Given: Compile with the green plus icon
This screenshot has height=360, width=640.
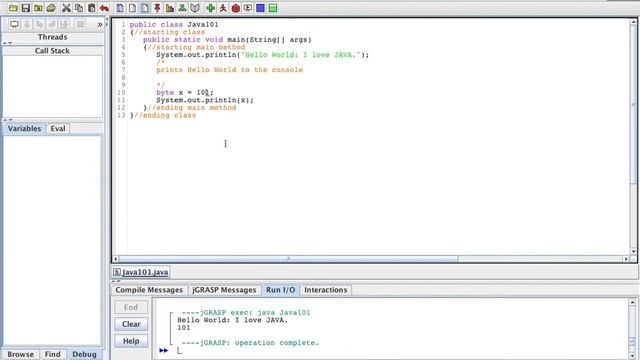Looking at the screenshot, I should [x=211, y=8].
